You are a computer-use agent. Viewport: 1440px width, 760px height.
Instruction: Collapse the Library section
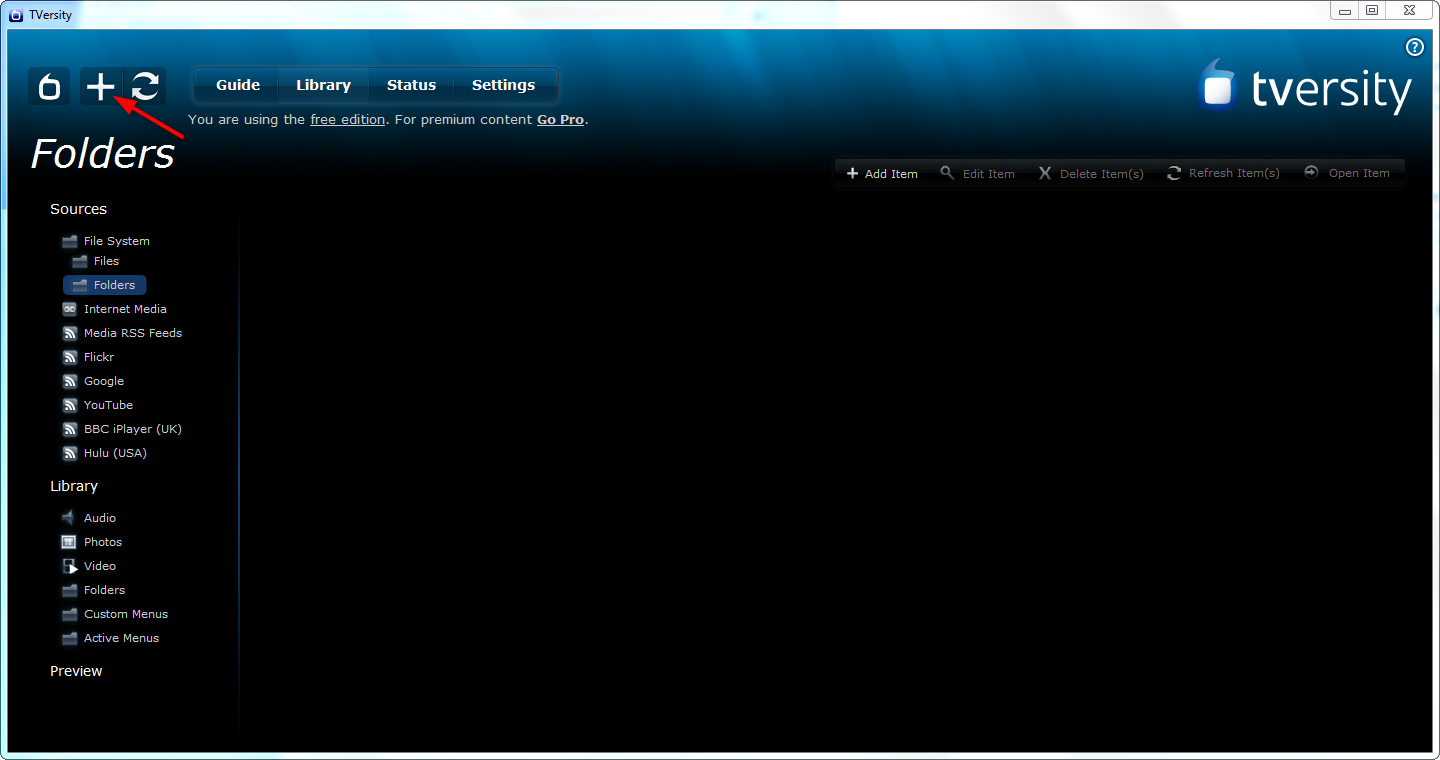coord(73,486)
